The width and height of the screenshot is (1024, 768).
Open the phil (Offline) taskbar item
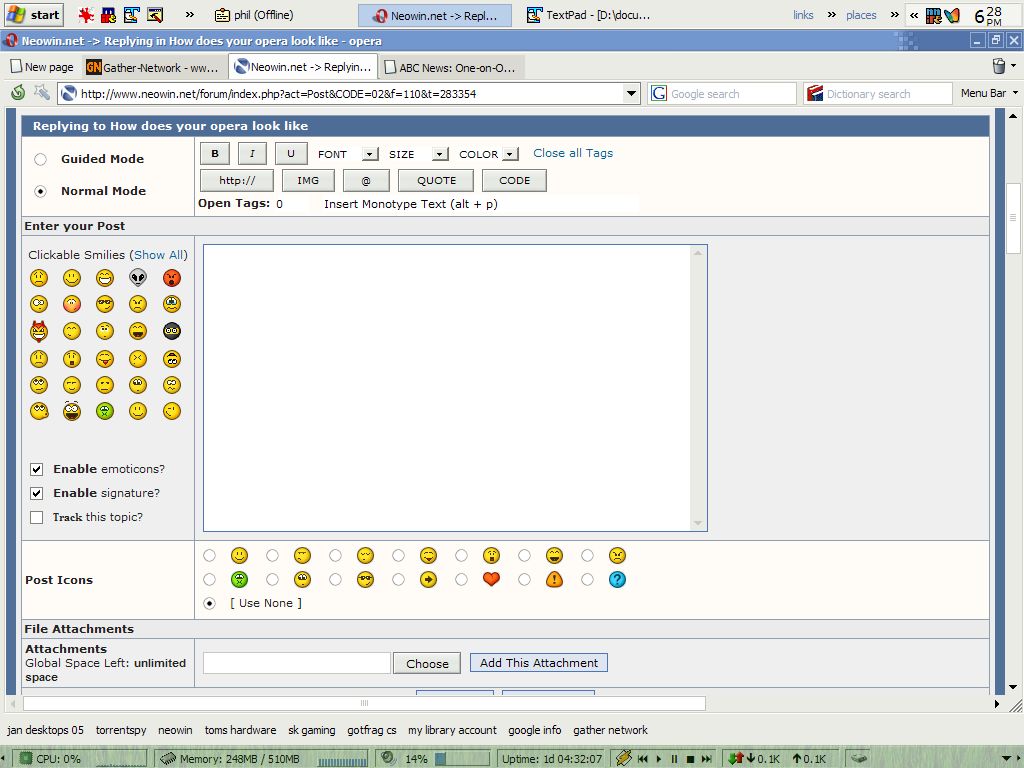[x=255, y=15]
